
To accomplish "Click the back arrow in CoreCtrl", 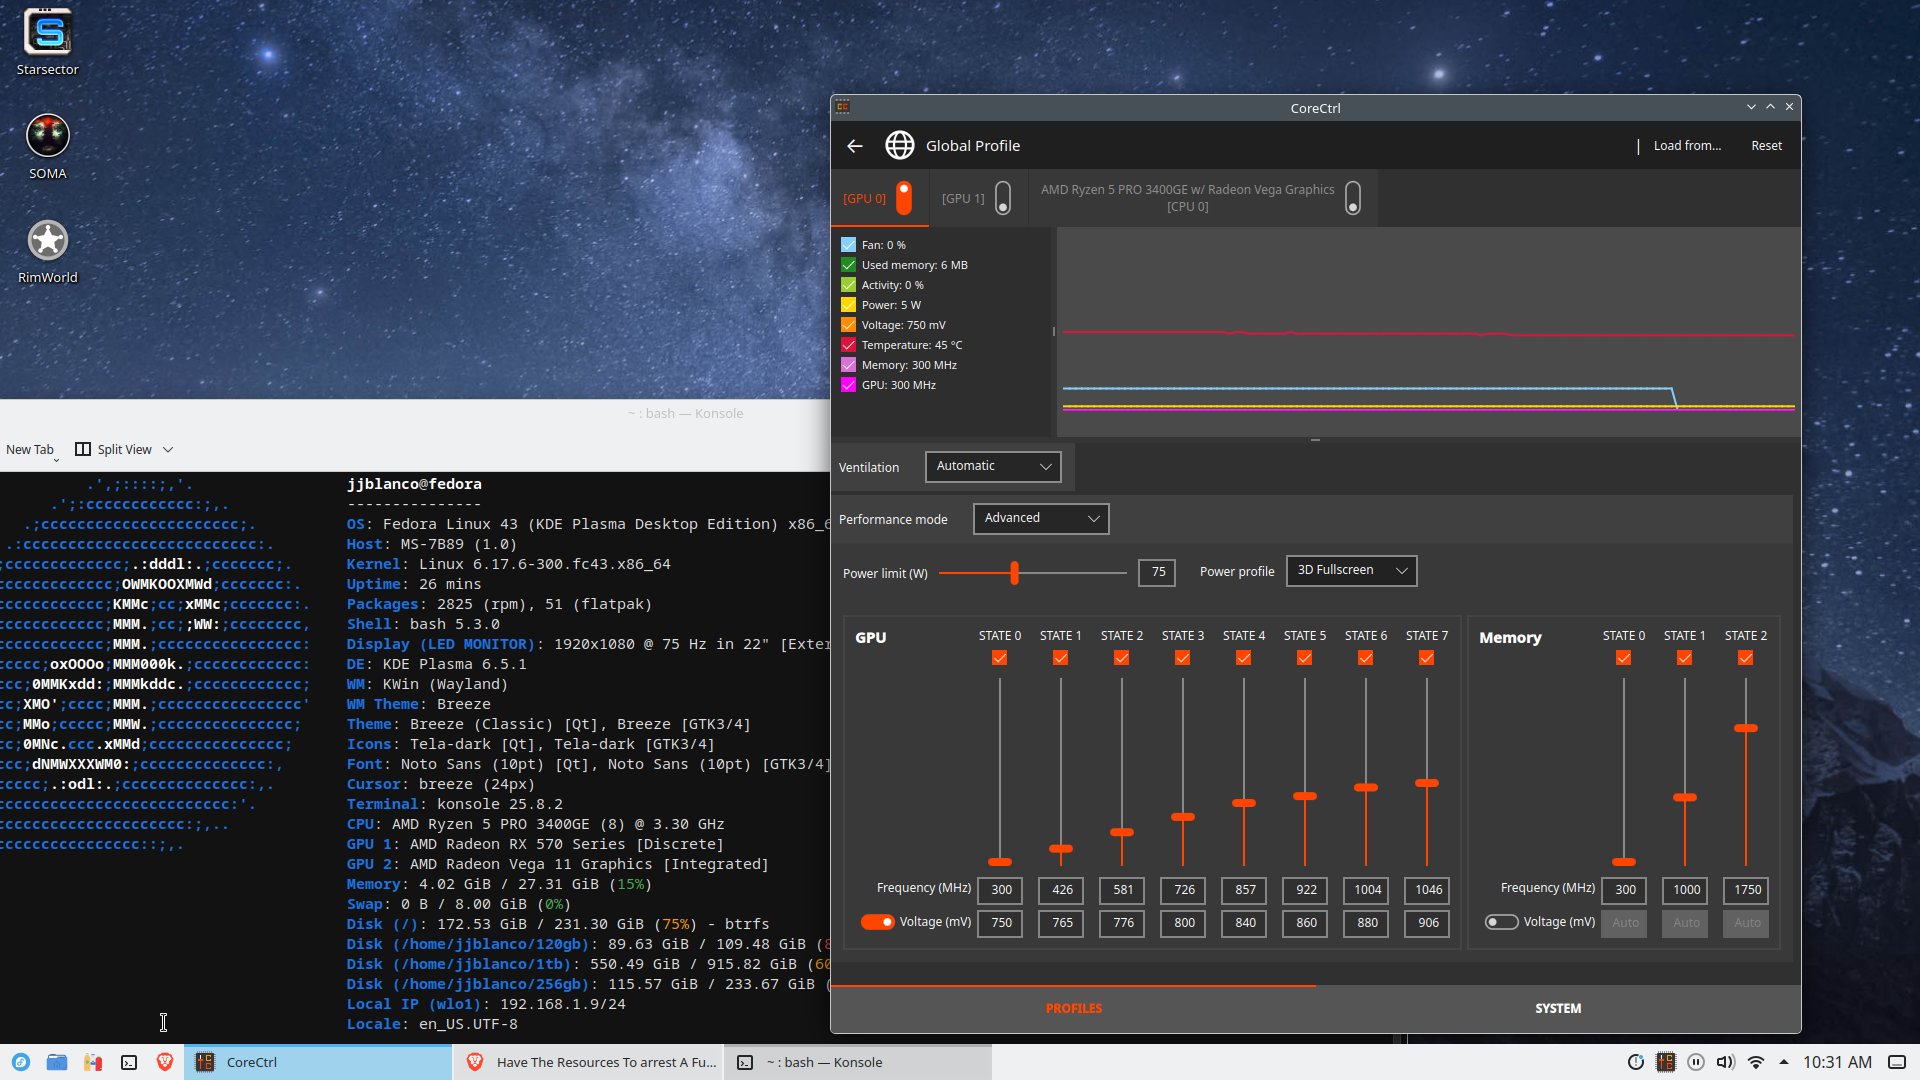I will tap(855, 146).
